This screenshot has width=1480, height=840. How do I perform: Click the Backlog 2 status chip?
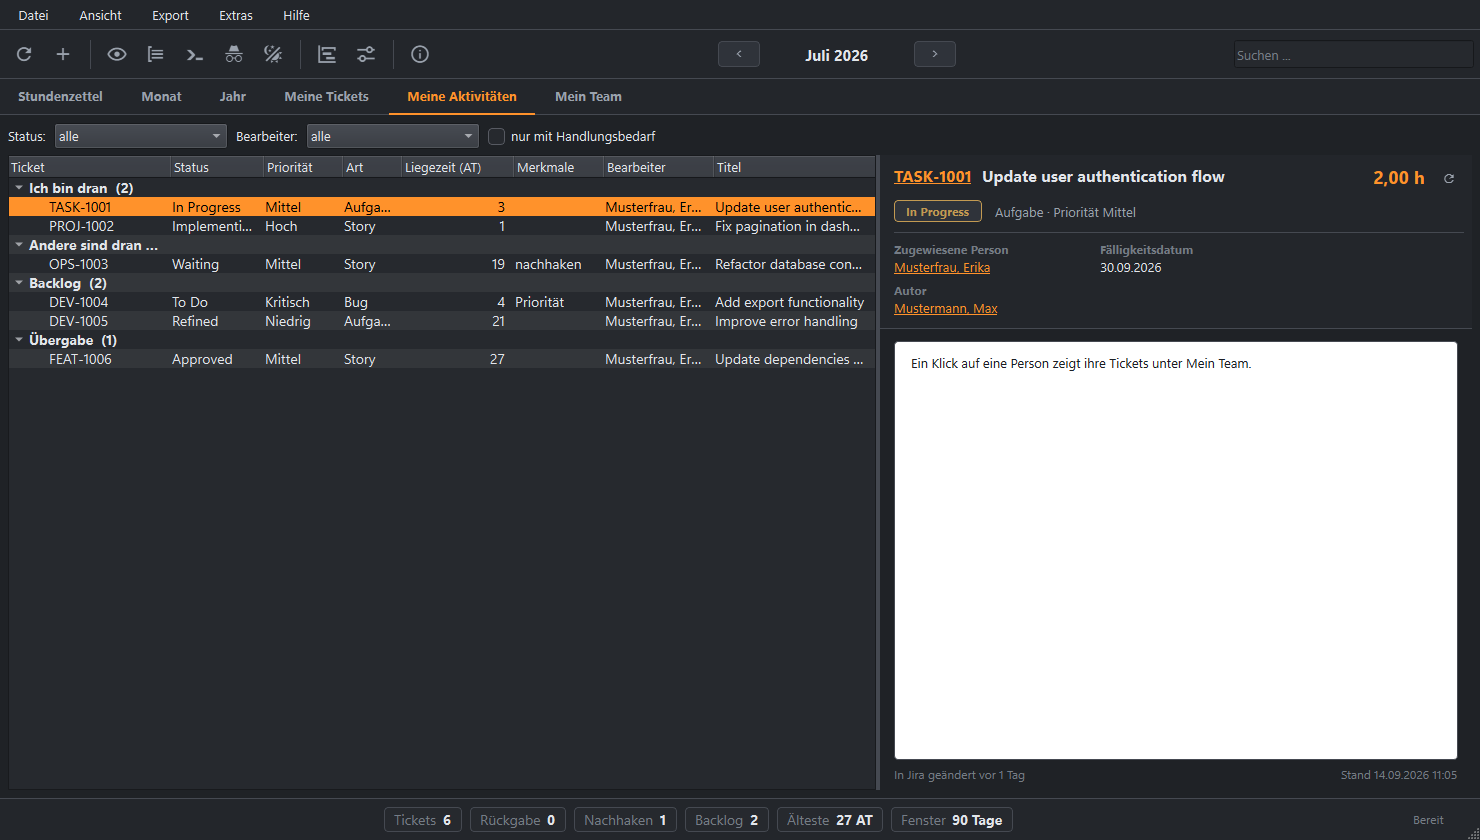[x=727, y=820]
